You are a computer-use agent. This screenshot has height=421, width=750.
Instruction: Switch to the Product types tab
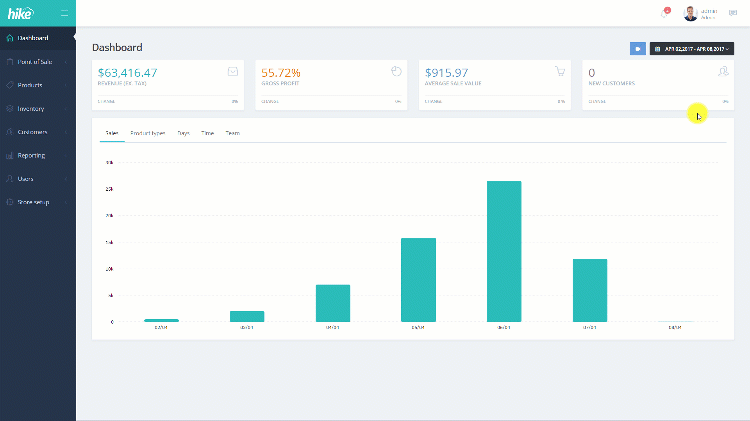(x=148, y=133)
